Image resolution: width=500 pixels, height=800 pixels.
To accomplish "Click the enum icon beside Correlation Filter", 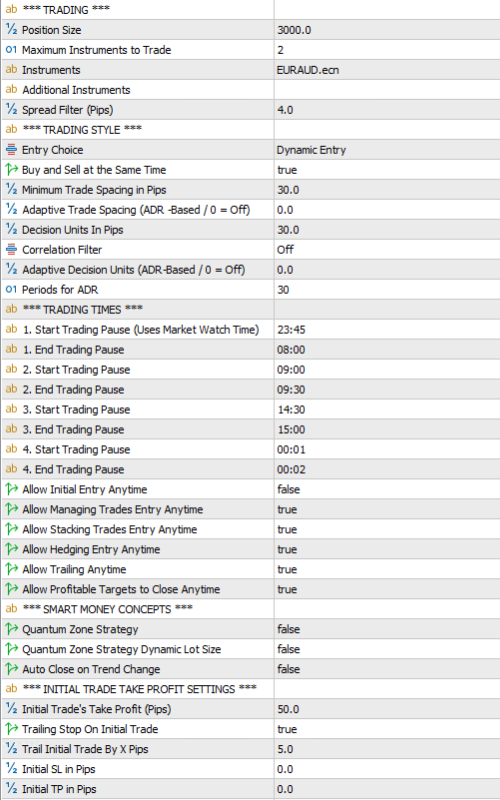I will (x=11, y=249).
